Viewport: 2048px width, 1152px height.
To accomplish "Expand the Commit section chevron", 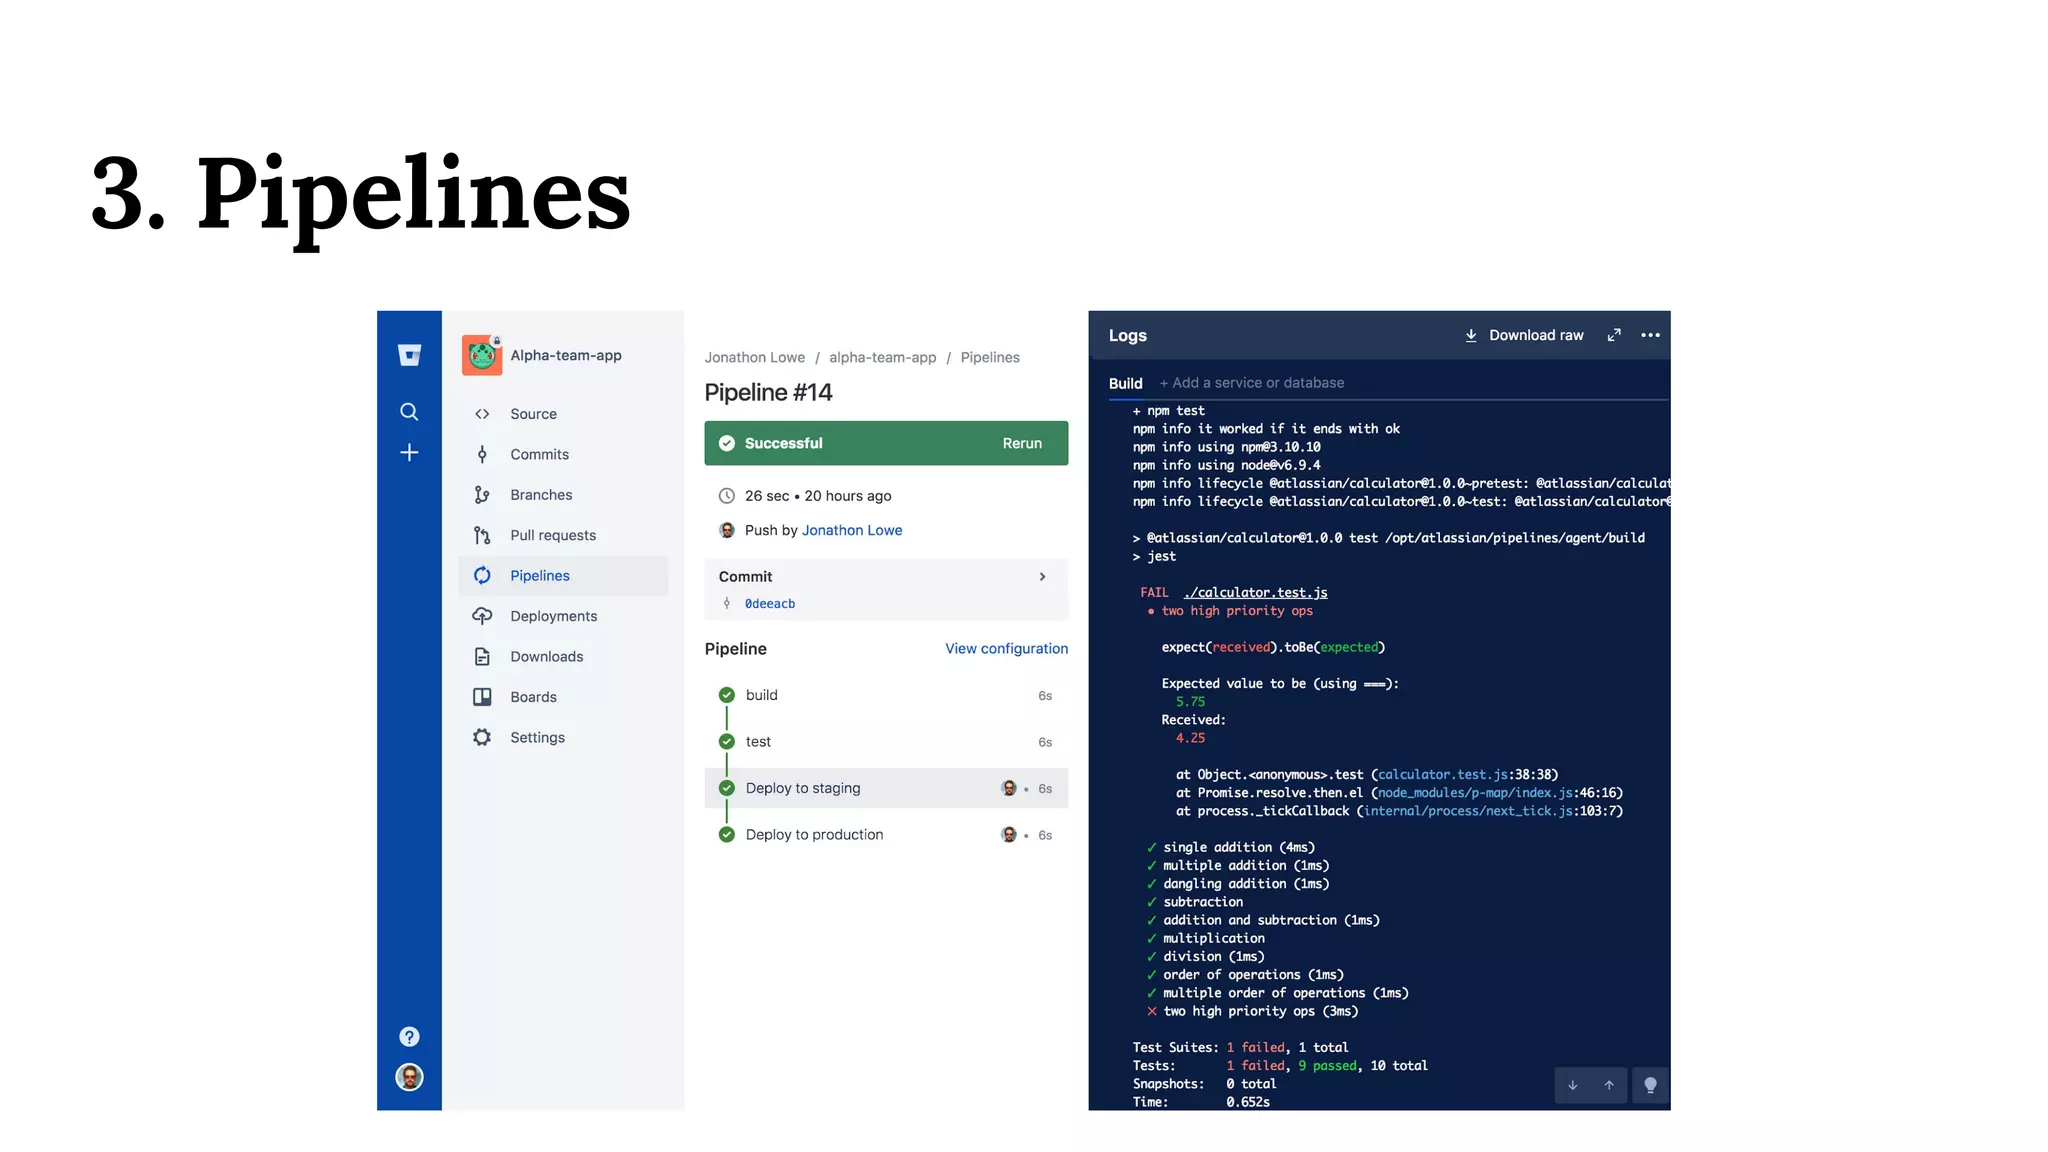I will (x=1042, y=577).
